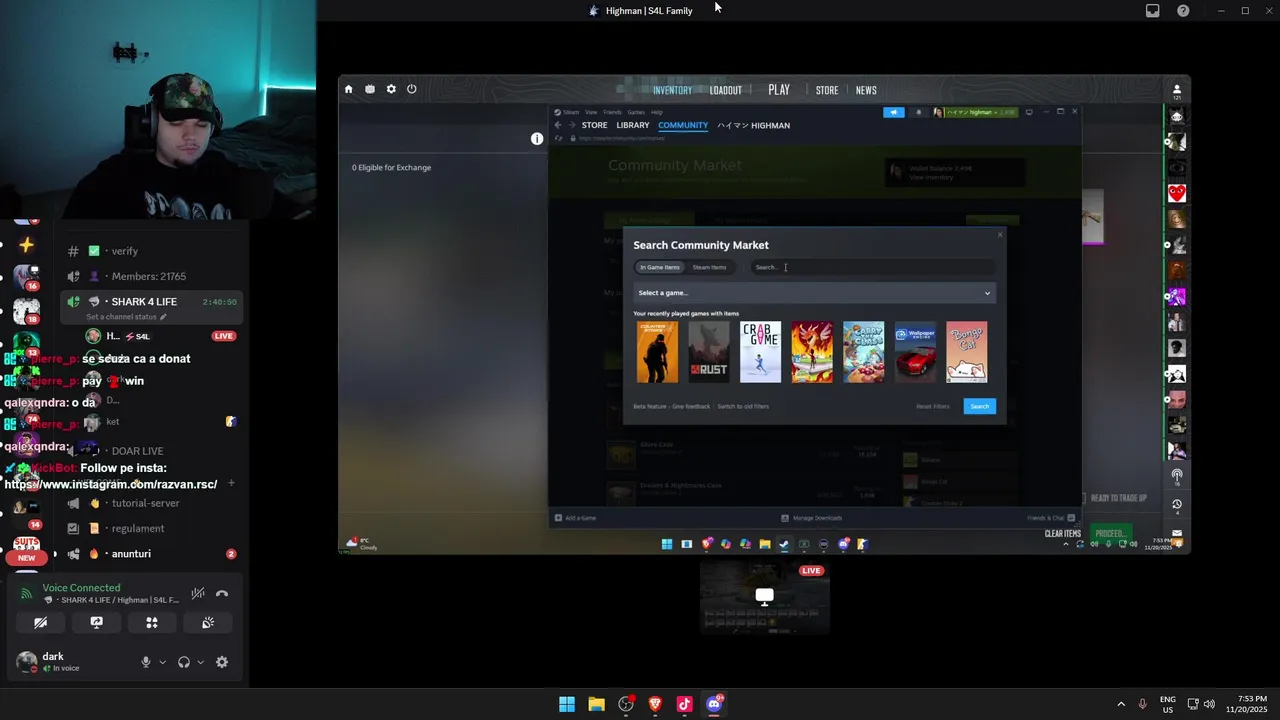1280x720 pixels.
Task: Show hidden system tray icons
Action: pos(1121,704)
